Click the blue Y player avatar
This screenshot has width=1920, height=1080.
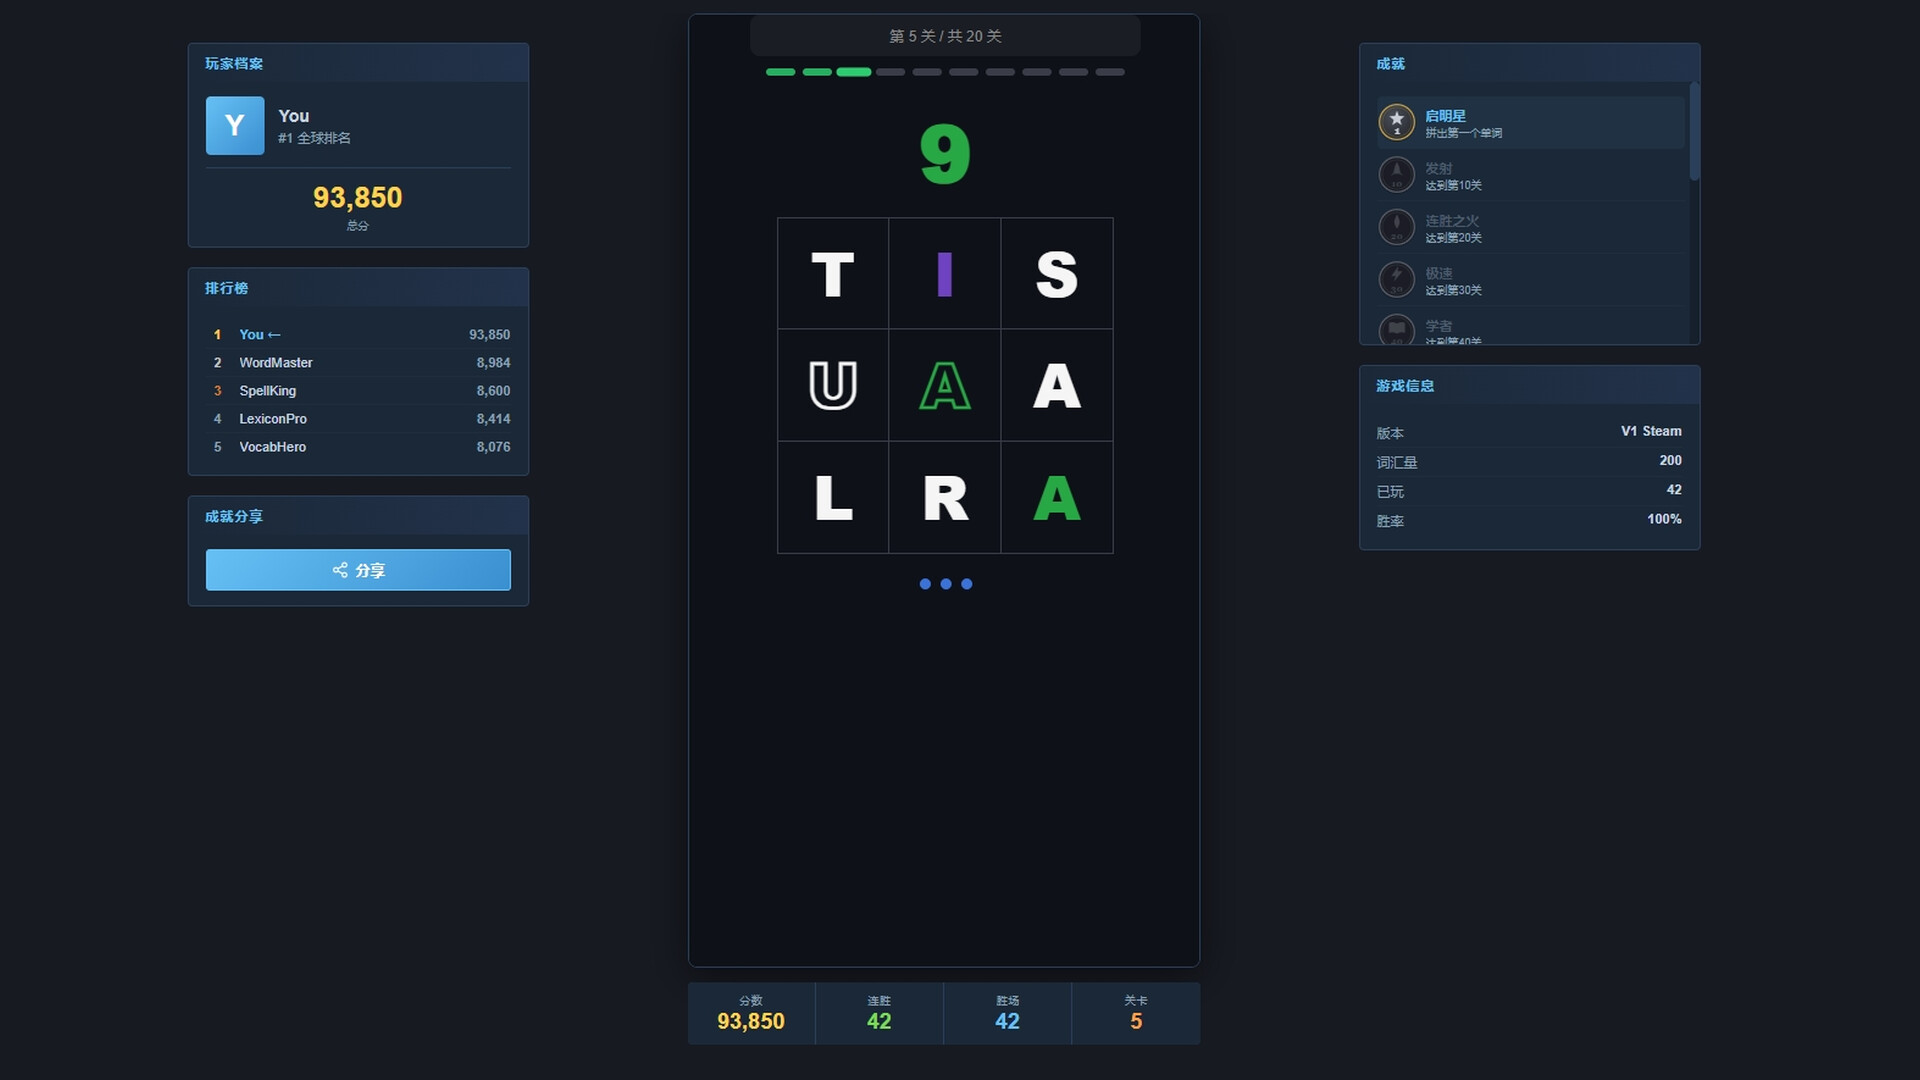pyautogui.click(x=235, y=125)
